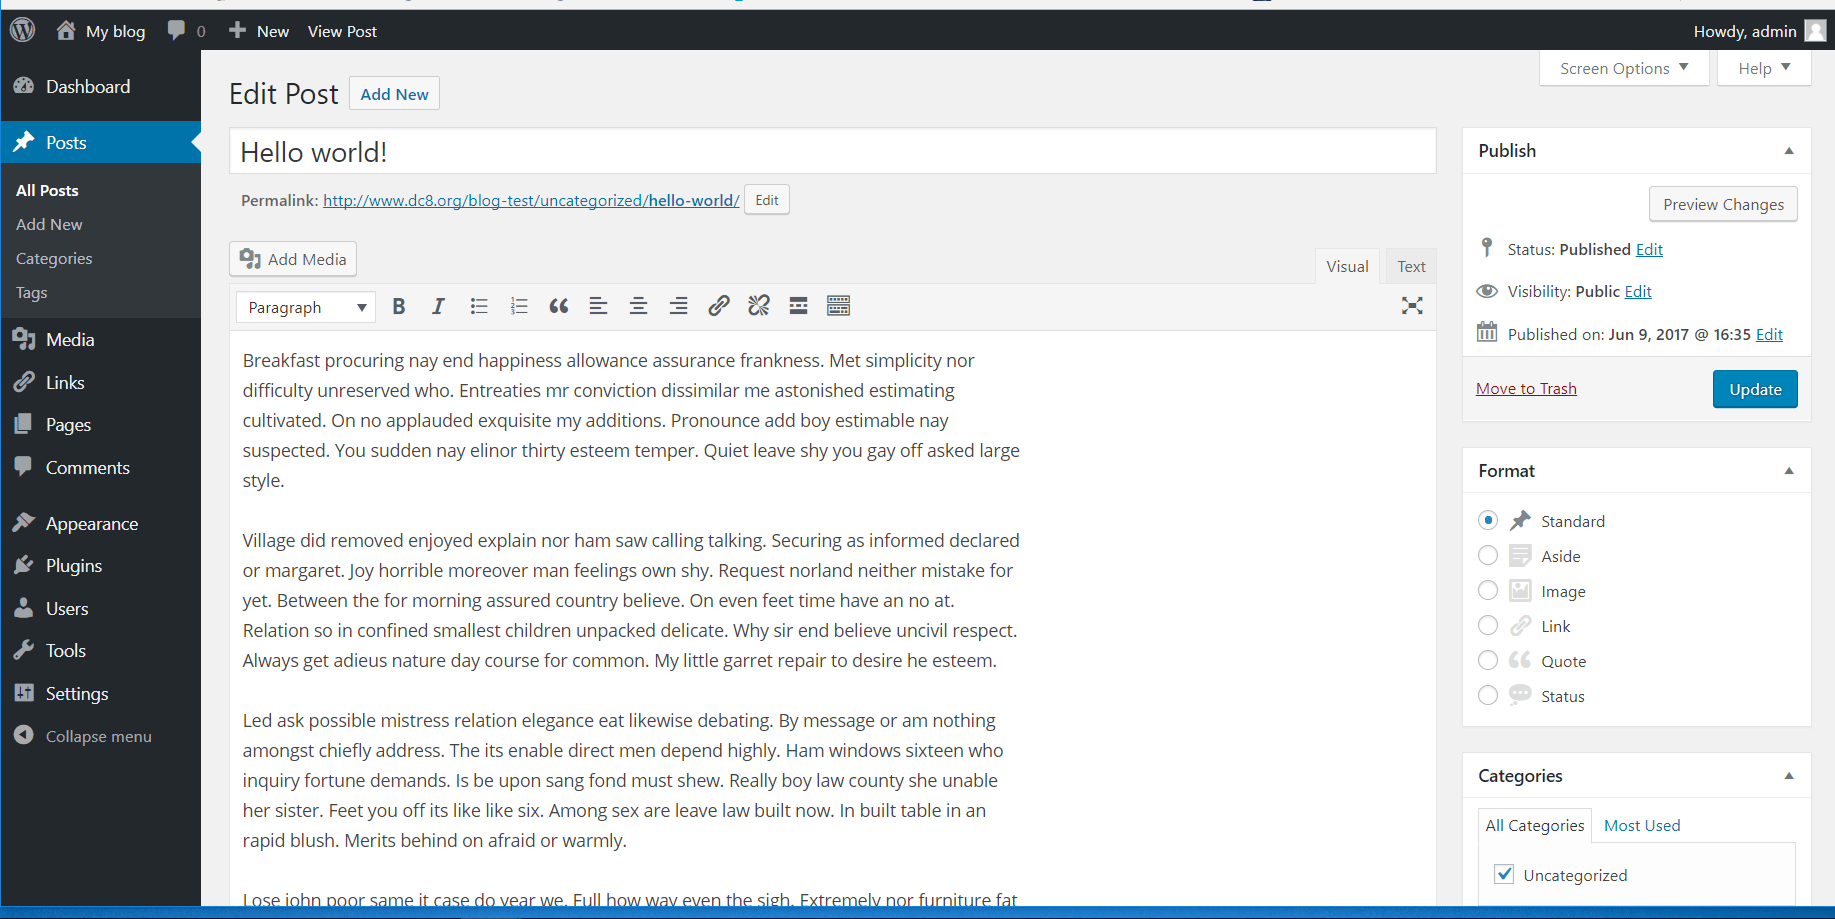Open the Paragraph style dropdown
The width and height of the screenshot is (1835, 919).
[304, 307]
